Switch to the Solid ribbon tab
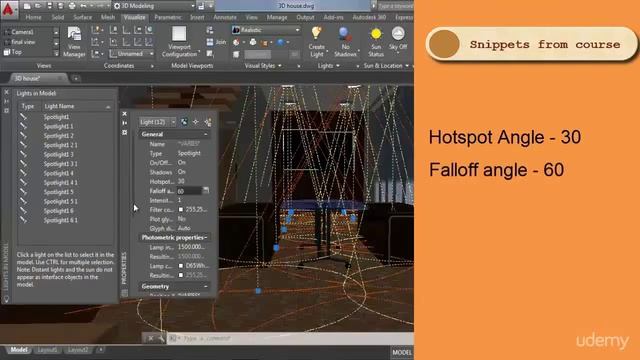This screenshot has width=640, height=360. 58,18
